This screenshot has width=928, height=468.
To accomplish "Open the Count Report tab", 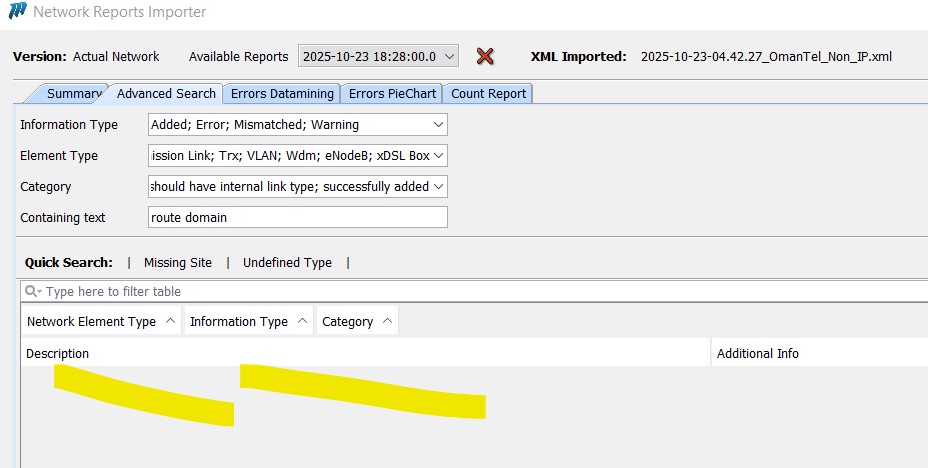I will (488, 94).
